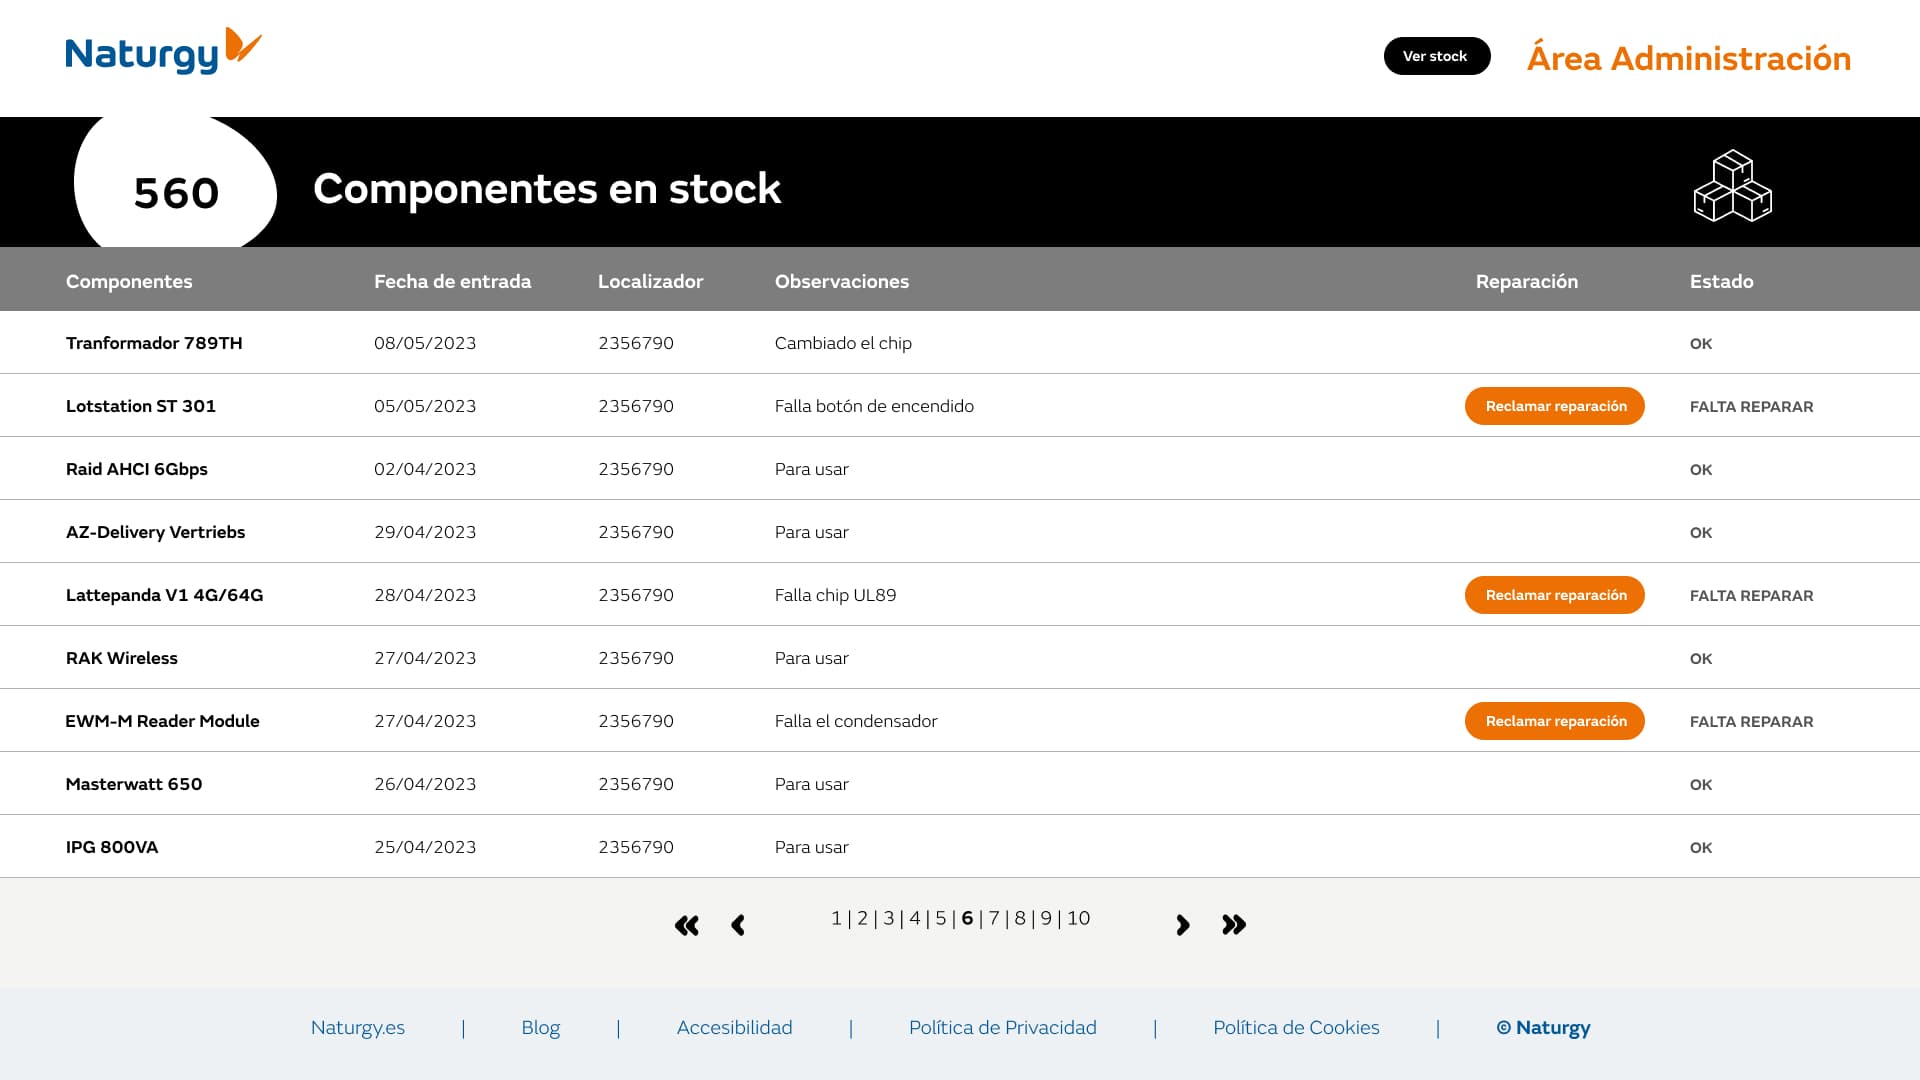
Task: Select Tranformador 789TH component name
Action: 154,343
